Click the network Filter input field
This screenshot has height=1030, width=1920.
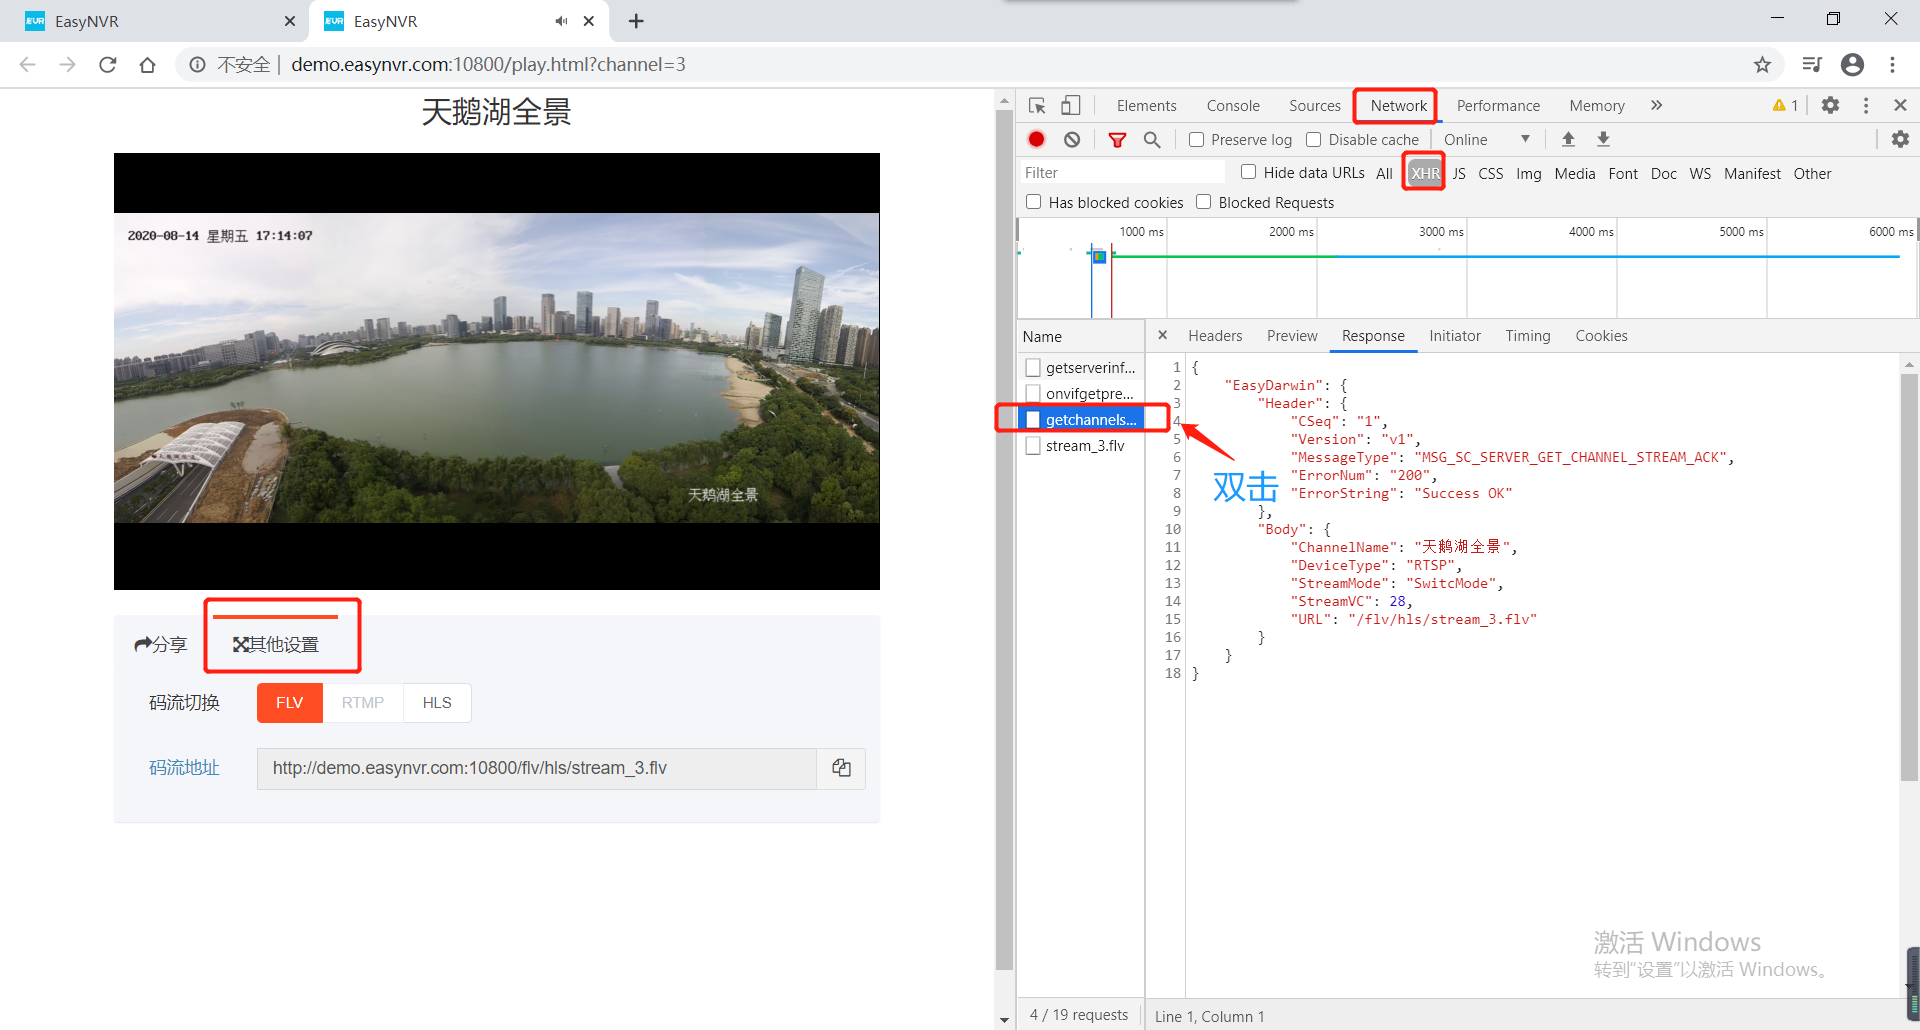[1121, 173]
